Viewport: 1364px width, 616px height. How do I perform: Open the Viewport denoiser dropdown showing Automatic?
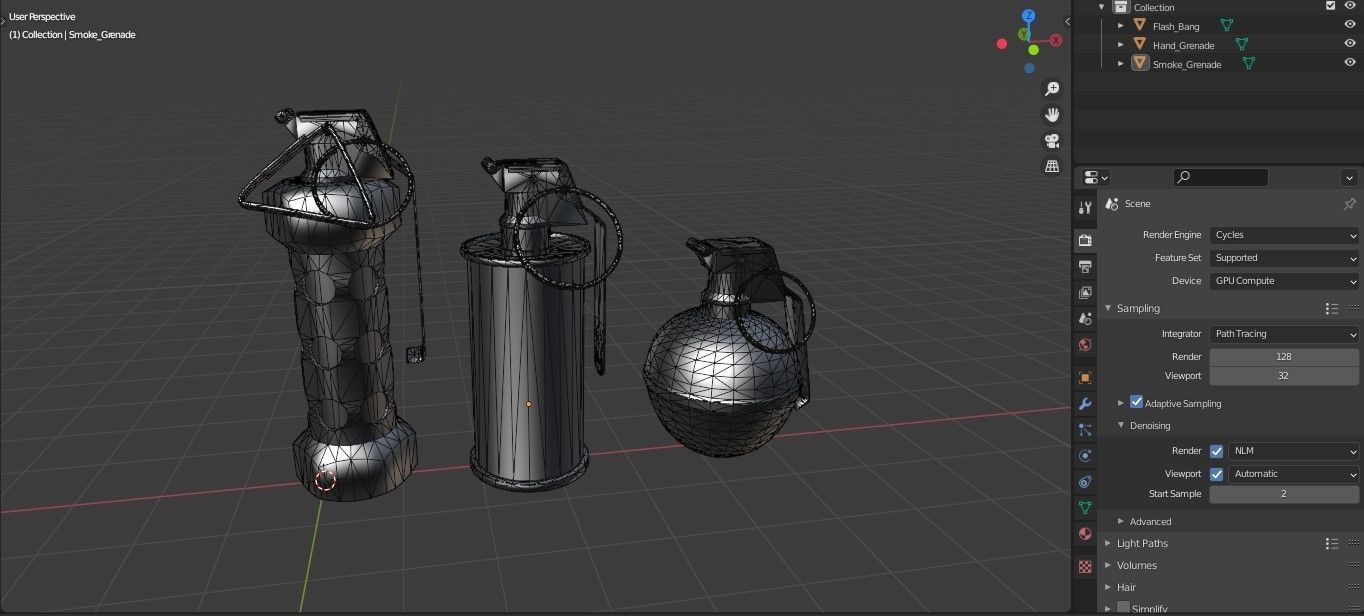click(1293, 474)
